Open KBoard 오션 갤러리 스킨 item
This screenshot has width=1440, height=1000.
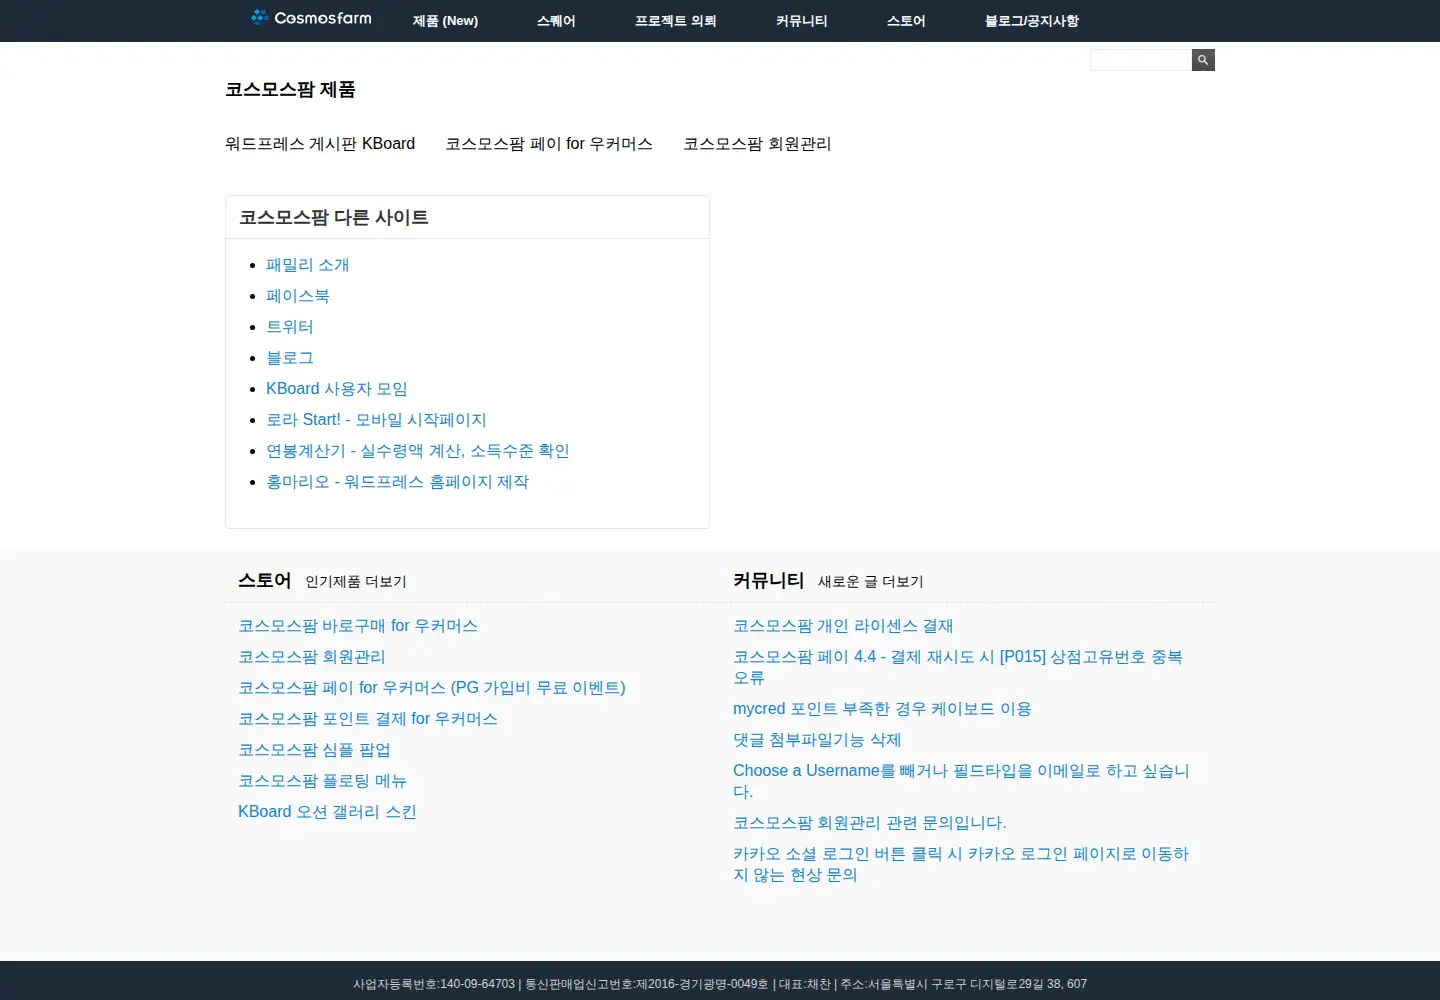tap(327, 812)
